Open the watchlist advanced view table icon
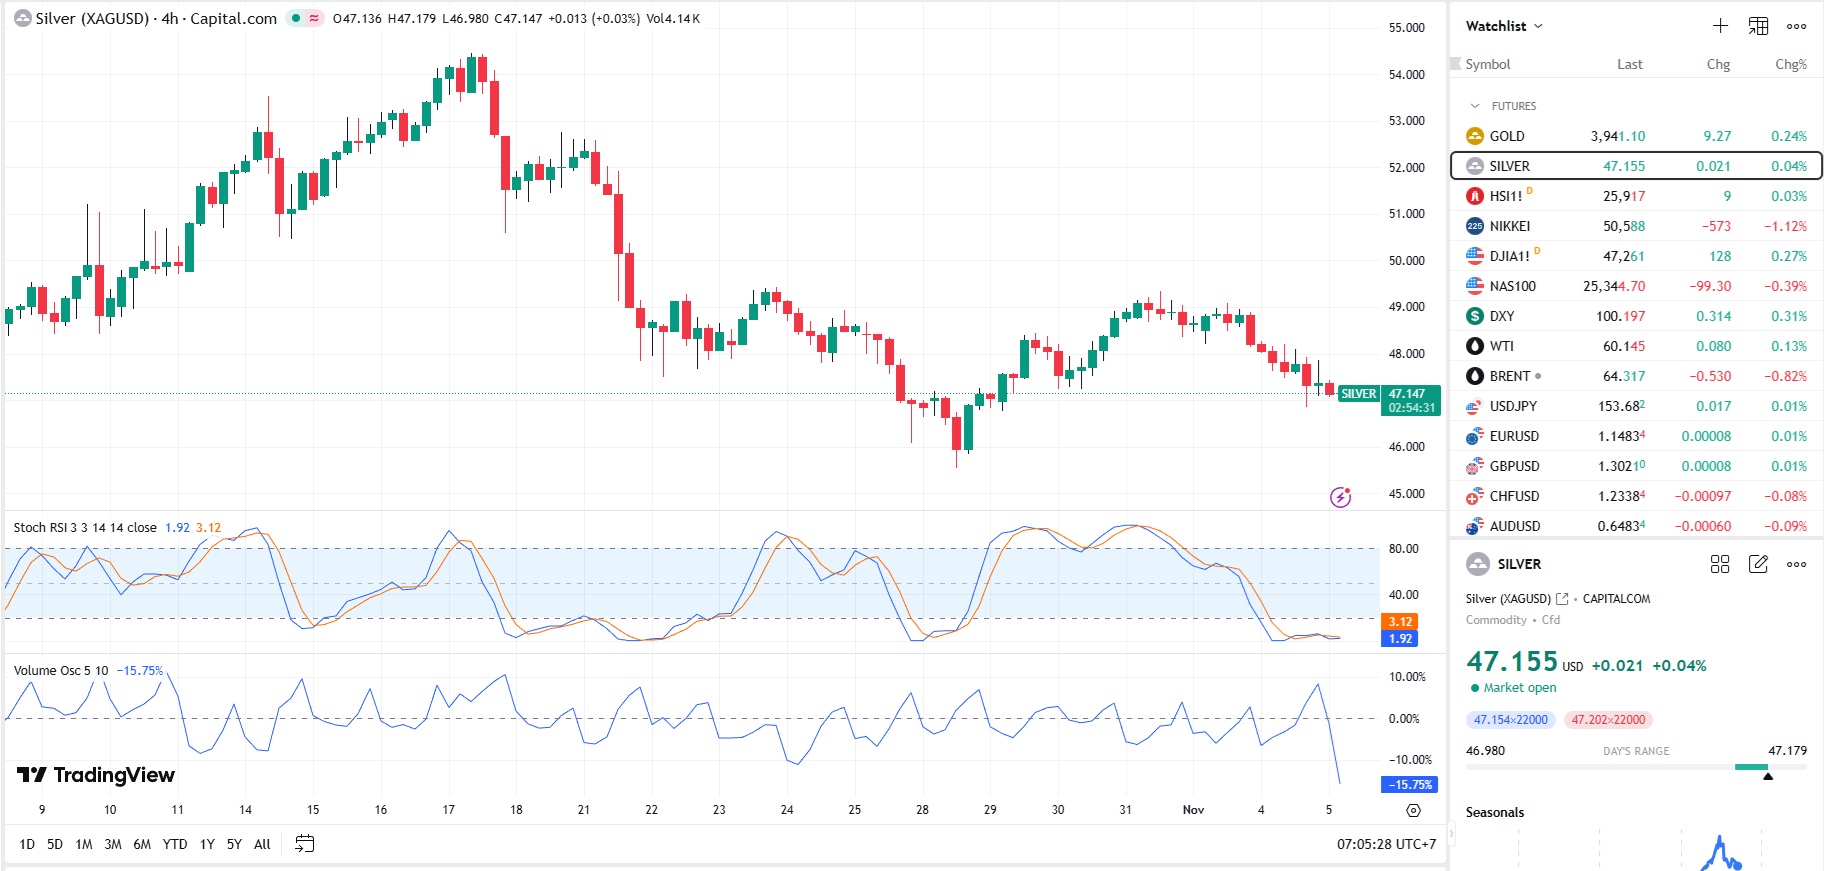Image resolution: width=1824 pixels, height=871 pixels. tap(1758, 26)
